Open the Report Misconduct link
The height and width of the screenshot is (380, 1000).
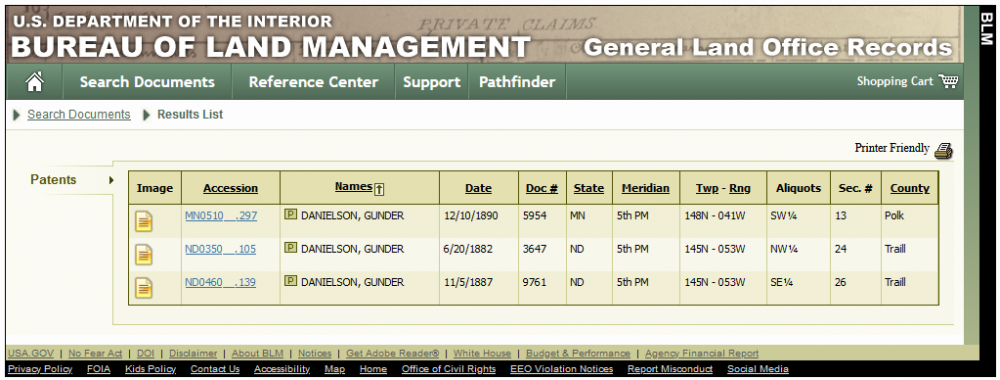[670, 369]
